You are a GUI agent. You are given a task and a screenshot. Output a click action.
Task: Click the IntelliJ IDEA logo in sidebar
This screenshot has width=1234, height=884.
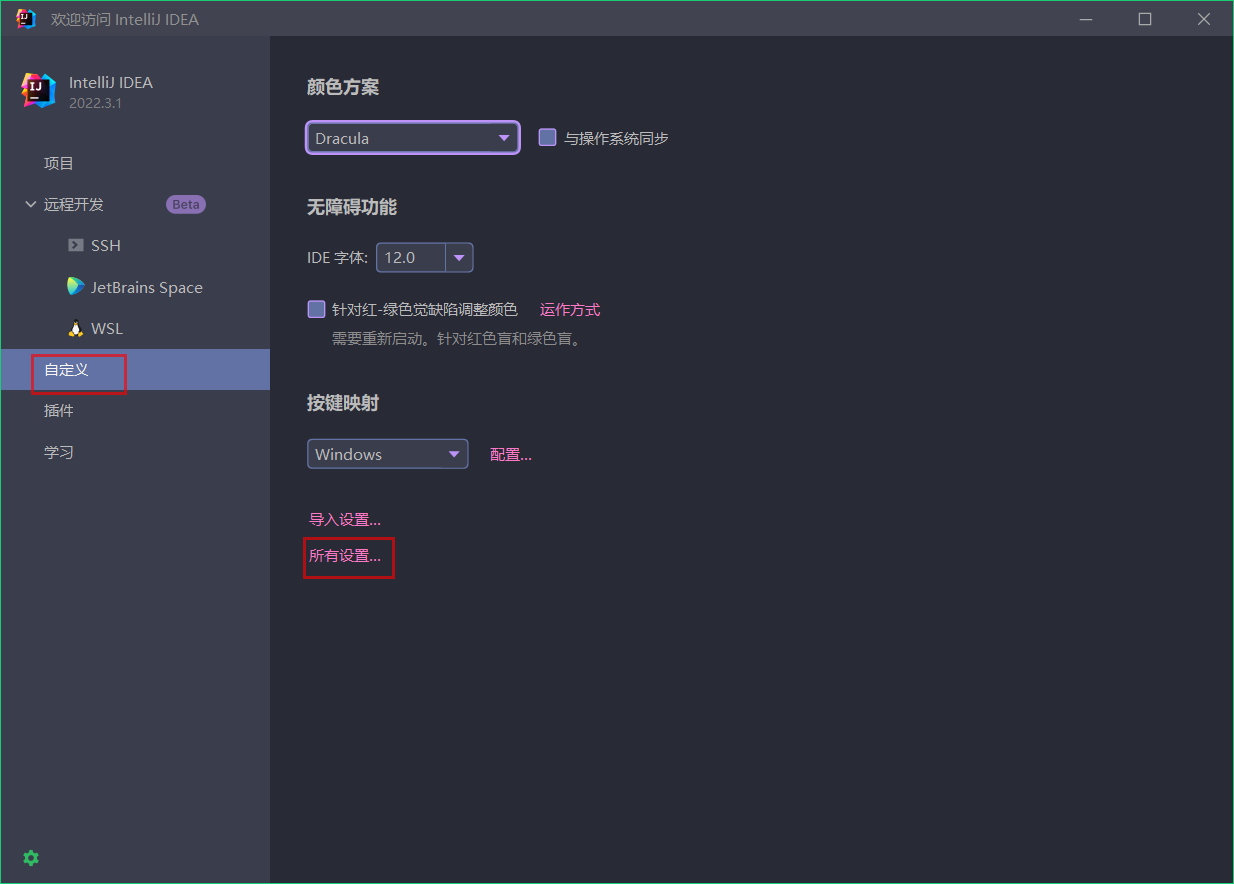pyautogui.click(x=39, y=90)
